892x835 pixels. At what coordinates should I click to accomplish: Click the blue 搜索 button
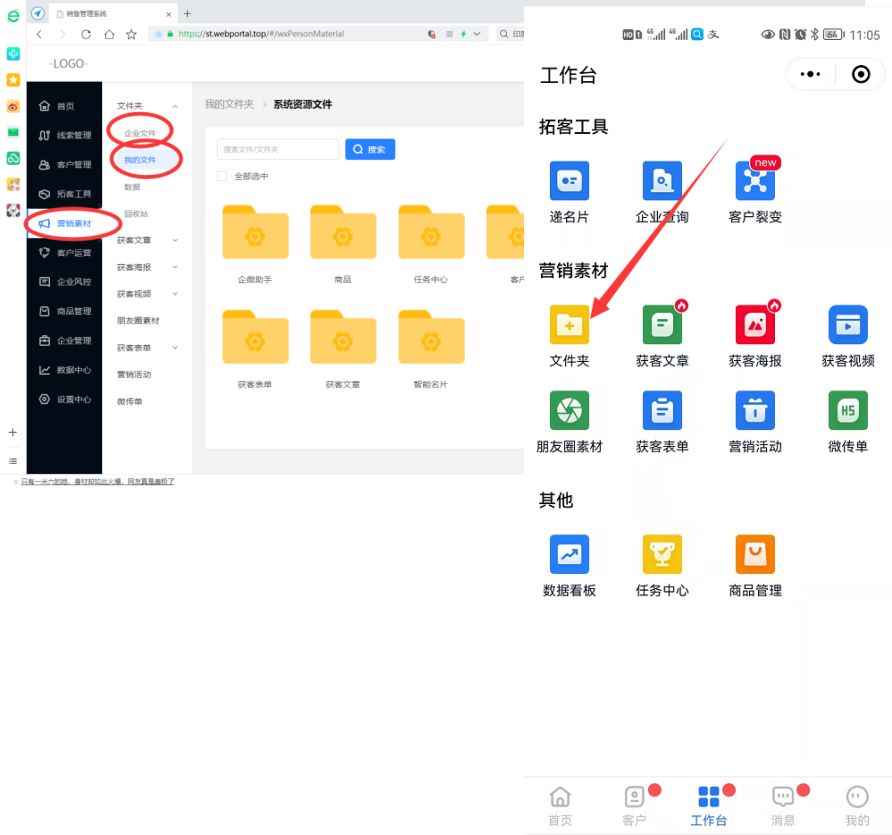370,149
